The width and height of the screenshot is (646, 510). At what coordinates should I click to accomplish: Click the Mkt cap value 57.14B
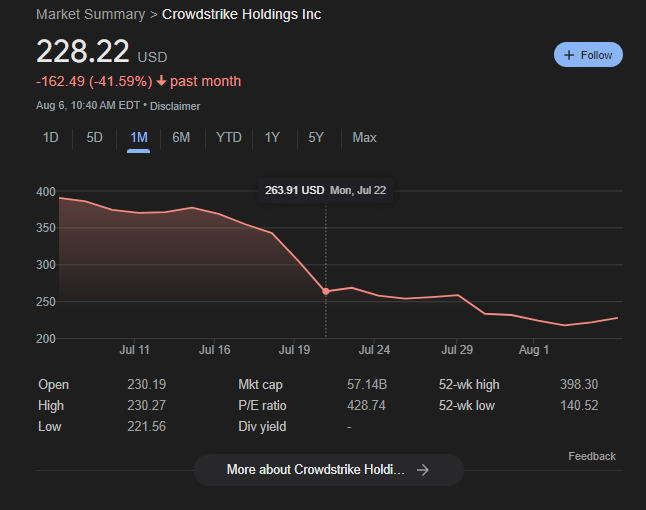coord(367,384)
